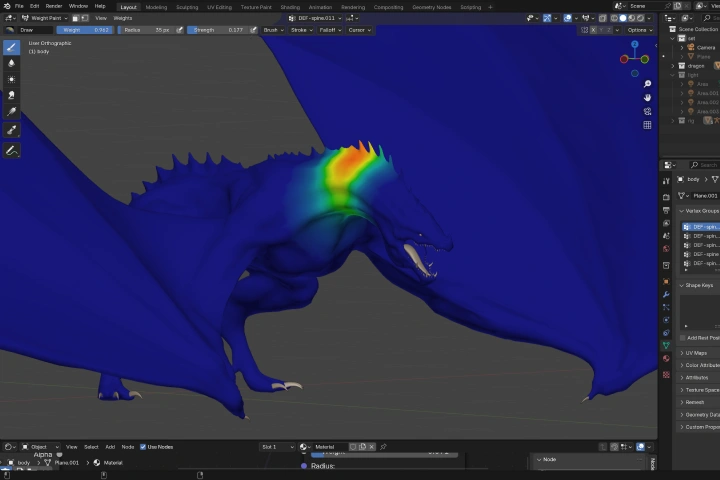Select the Annotate tool

point(11,150)
